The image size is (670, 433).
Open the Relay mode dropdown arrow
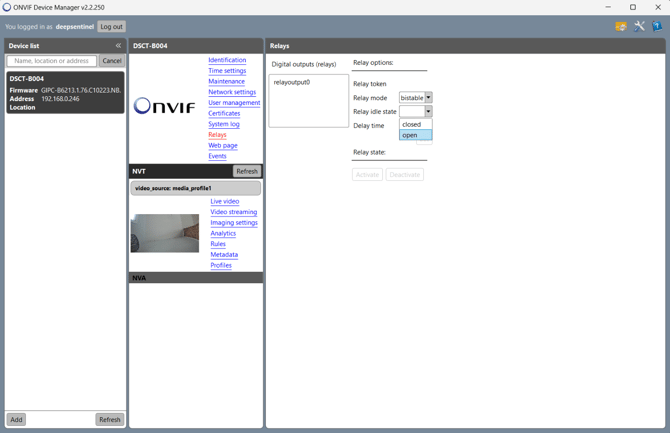tap(428, 97)
